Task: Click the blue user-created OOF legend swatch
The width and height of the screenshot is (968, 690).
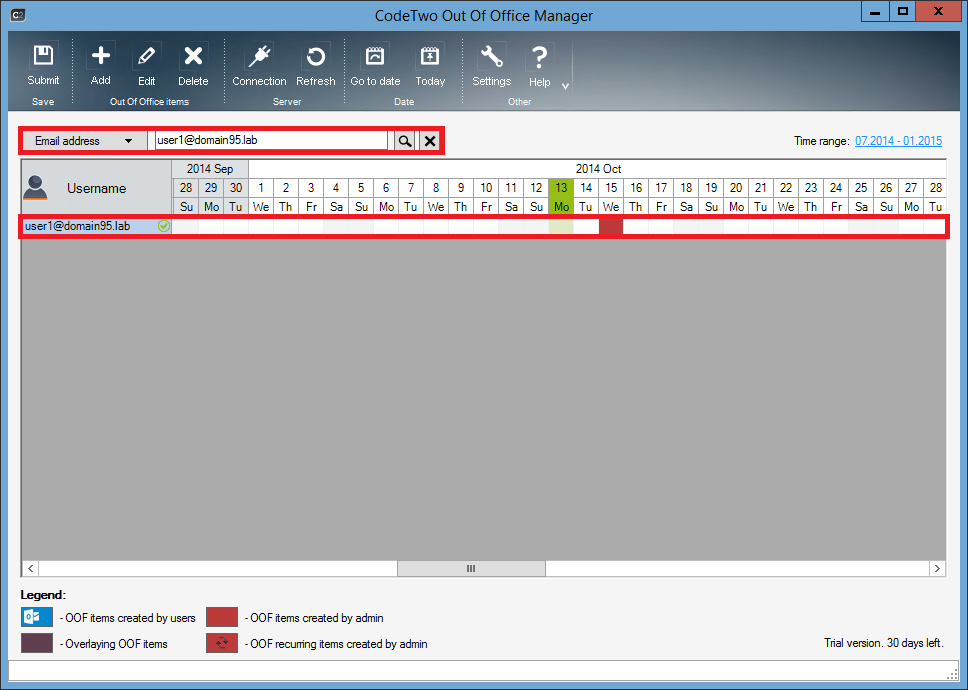Action: pos(37,617)
